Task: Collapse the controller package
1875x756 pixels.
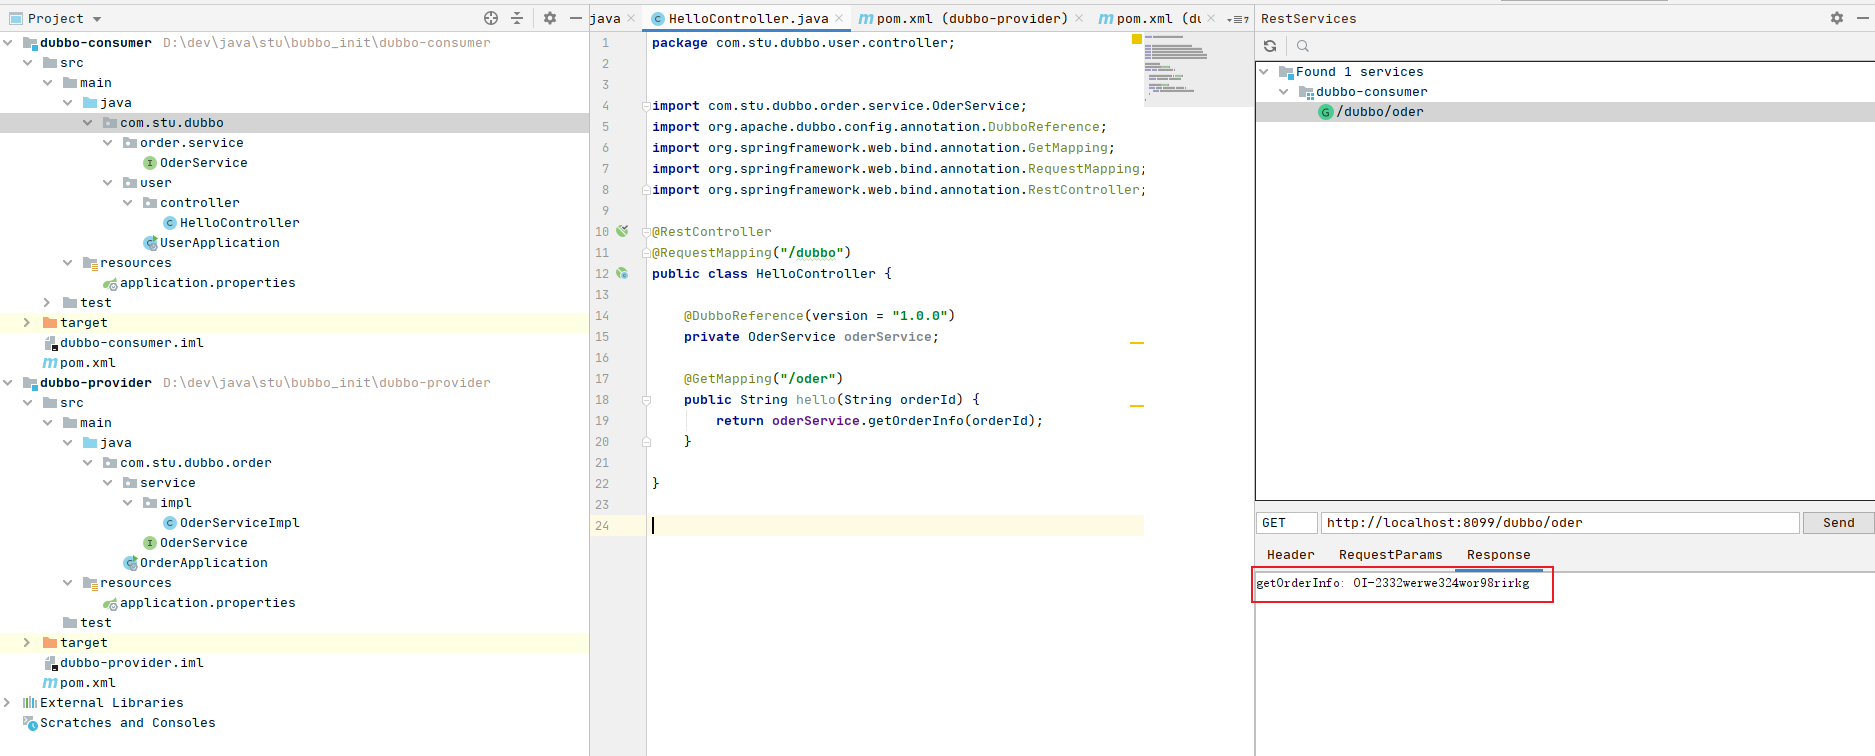Action: point(128,203)
